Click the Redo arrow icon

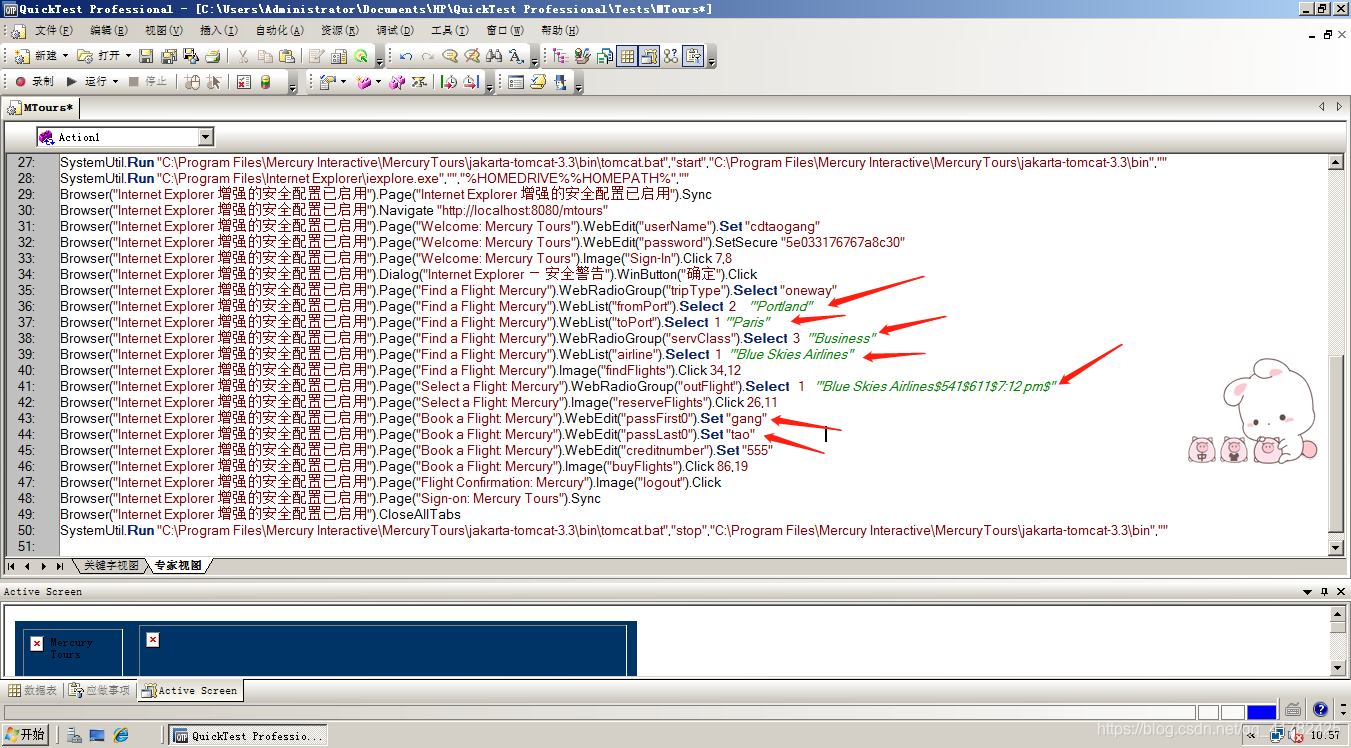coord(428,56)
